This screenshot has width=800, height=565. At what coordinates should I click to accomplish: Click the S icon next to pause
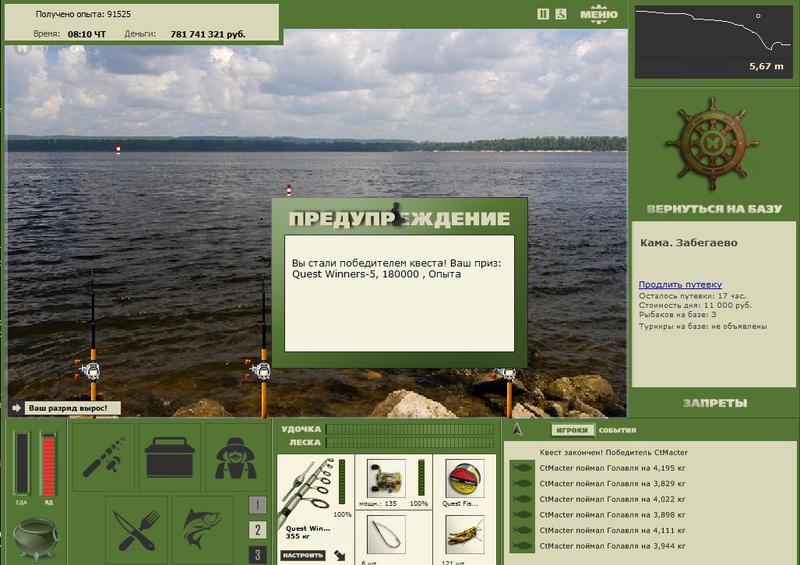(x=561, y=14)
